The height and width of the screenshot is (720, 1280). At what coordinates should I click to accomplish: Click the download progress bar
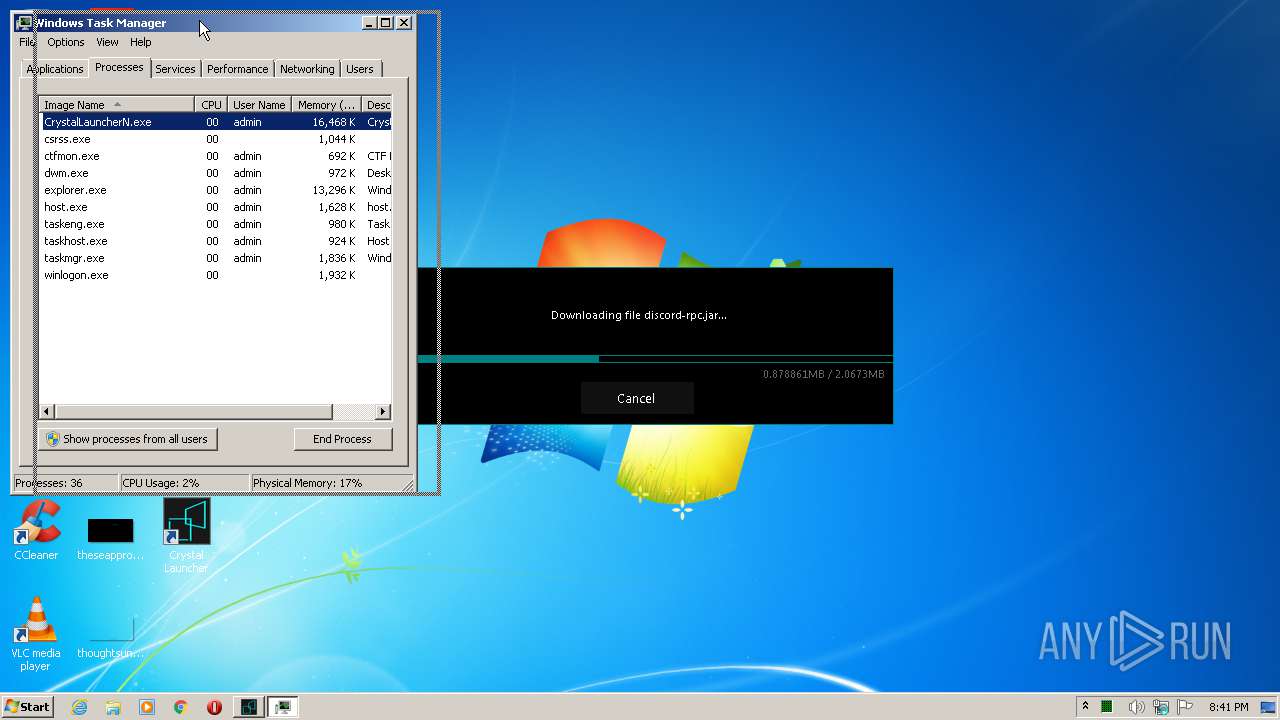pyautogui.click(x=655, y=358)
